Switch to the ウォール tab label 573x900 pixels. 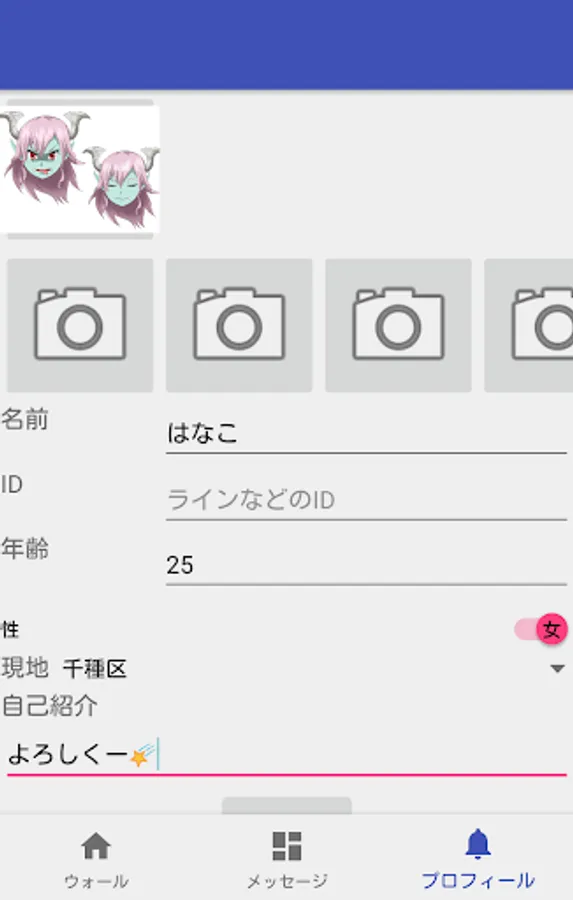(x=96, y=881)
